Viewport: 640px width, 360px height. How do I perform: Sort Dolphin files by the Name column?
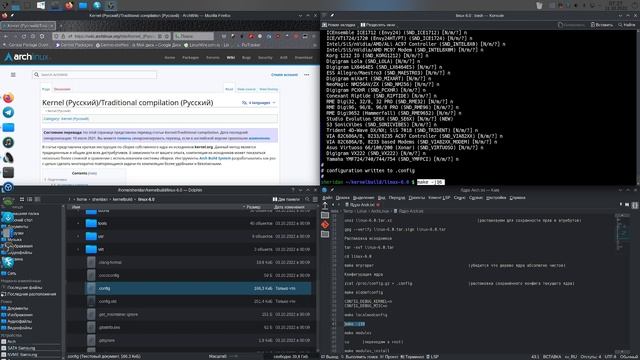(x=76, y=207)
